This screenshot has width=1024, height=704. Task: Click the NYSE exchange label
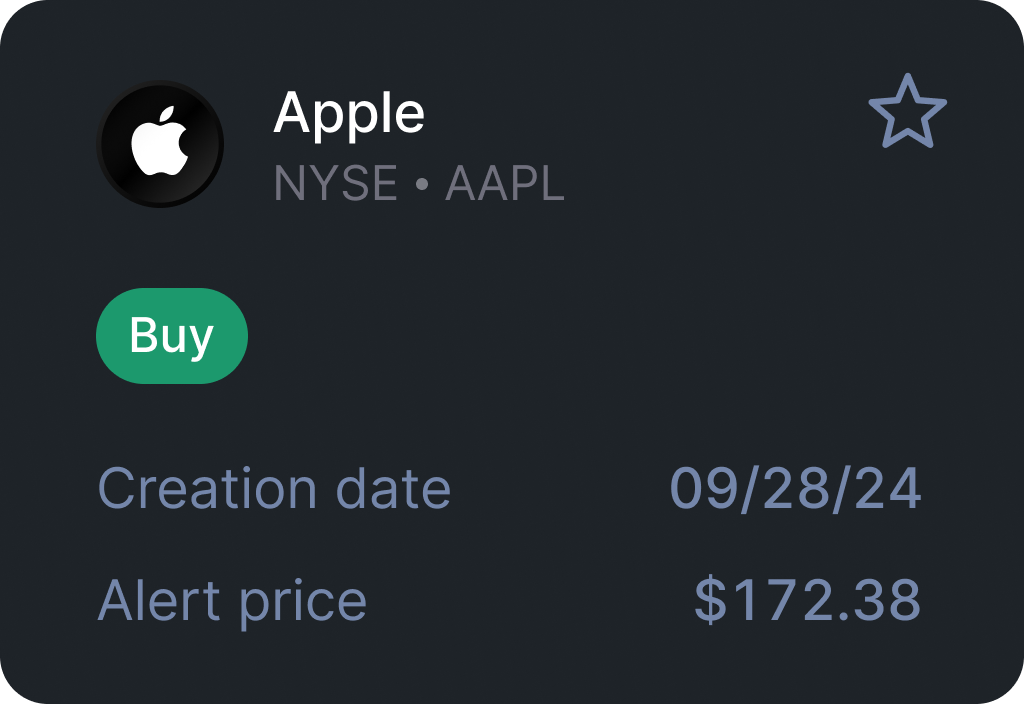pyautogui.click(x=335, y=184)
